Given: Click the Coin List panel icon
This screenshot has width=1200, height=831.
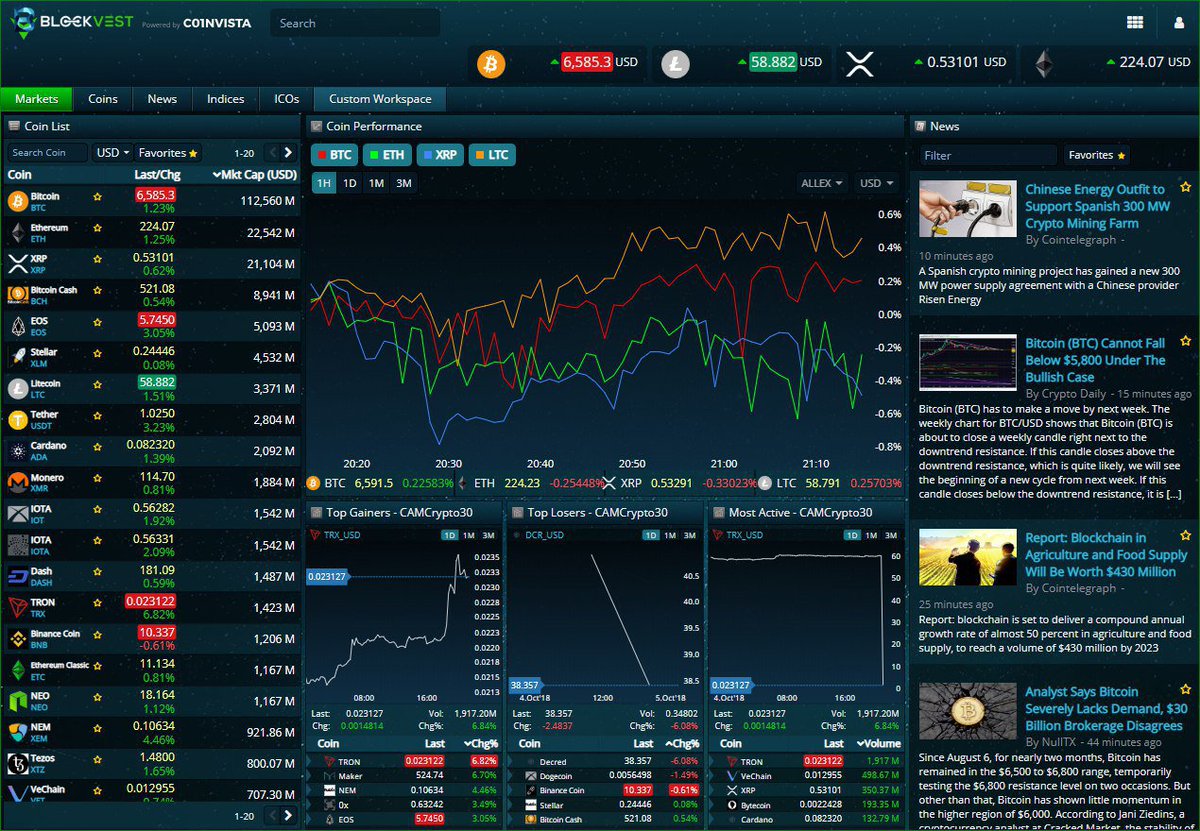Looking at the screenshot, I should click(12, 126).
